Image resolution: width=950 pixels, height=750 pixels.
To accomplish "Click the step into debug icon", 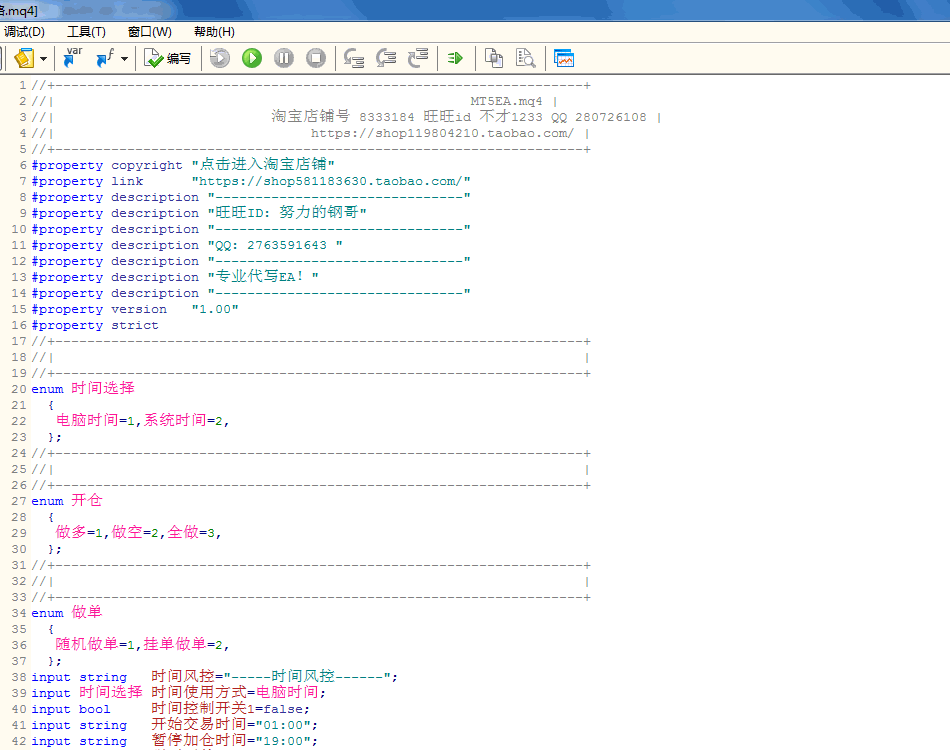I will tap(354, 58).
